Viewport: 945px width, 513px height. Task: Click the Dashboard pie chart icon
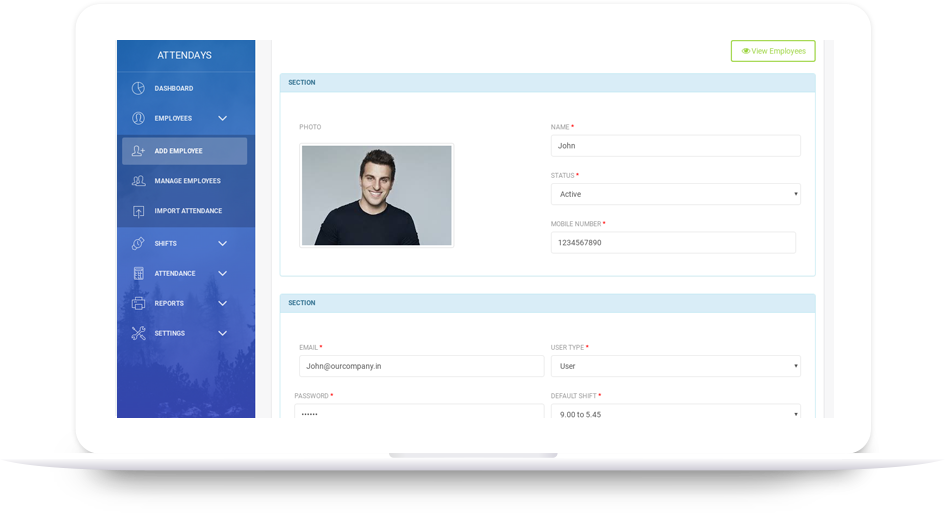tap(138, 89)
